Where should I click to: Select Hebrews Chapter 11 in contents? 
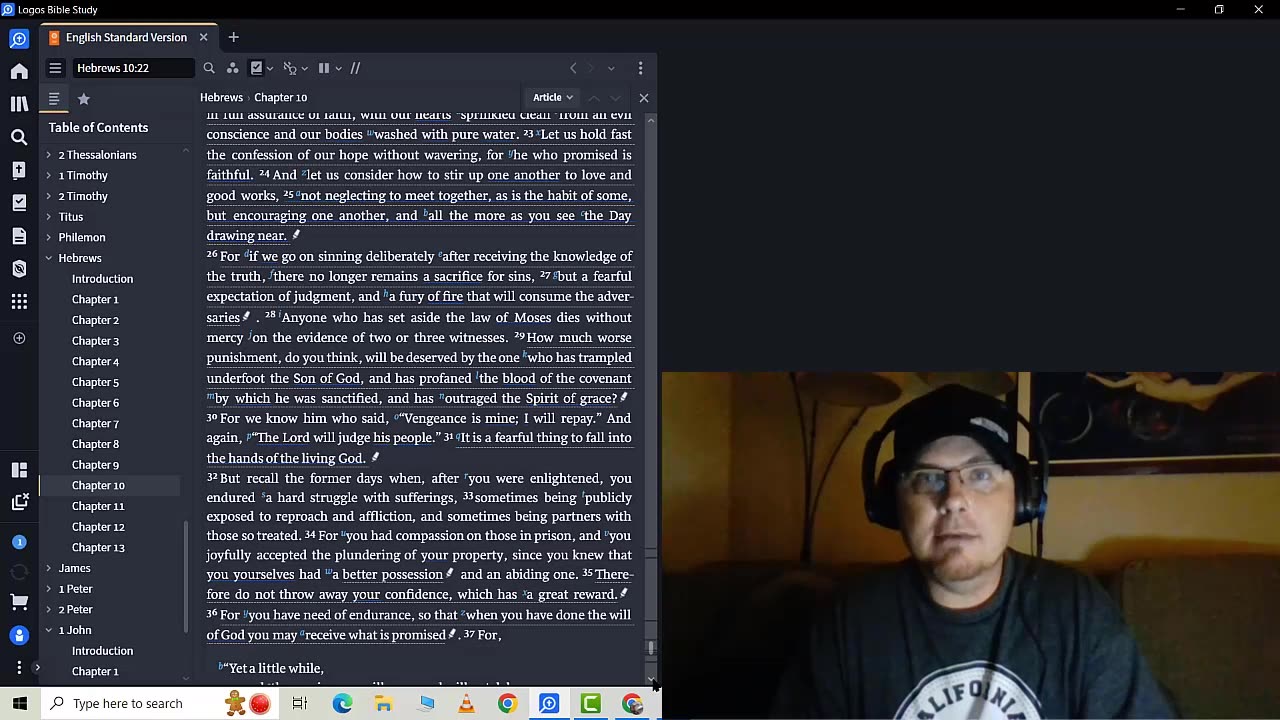click(x=98, y=506)
